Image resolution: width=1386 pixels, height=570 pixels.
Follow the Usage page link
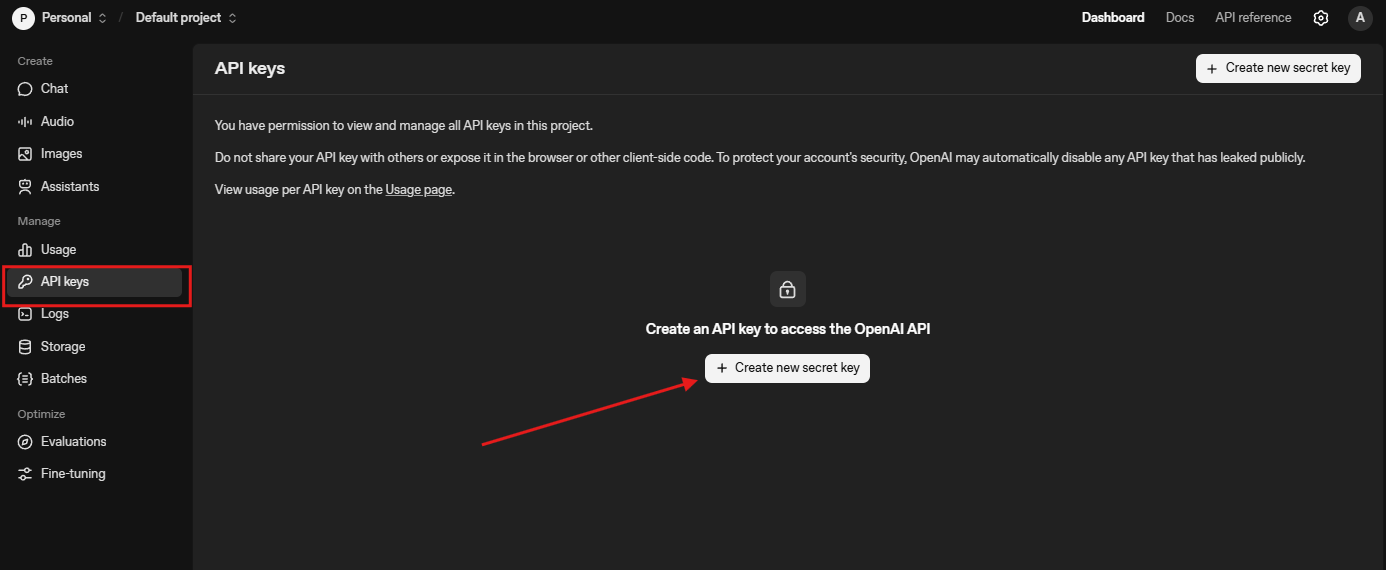419,189
